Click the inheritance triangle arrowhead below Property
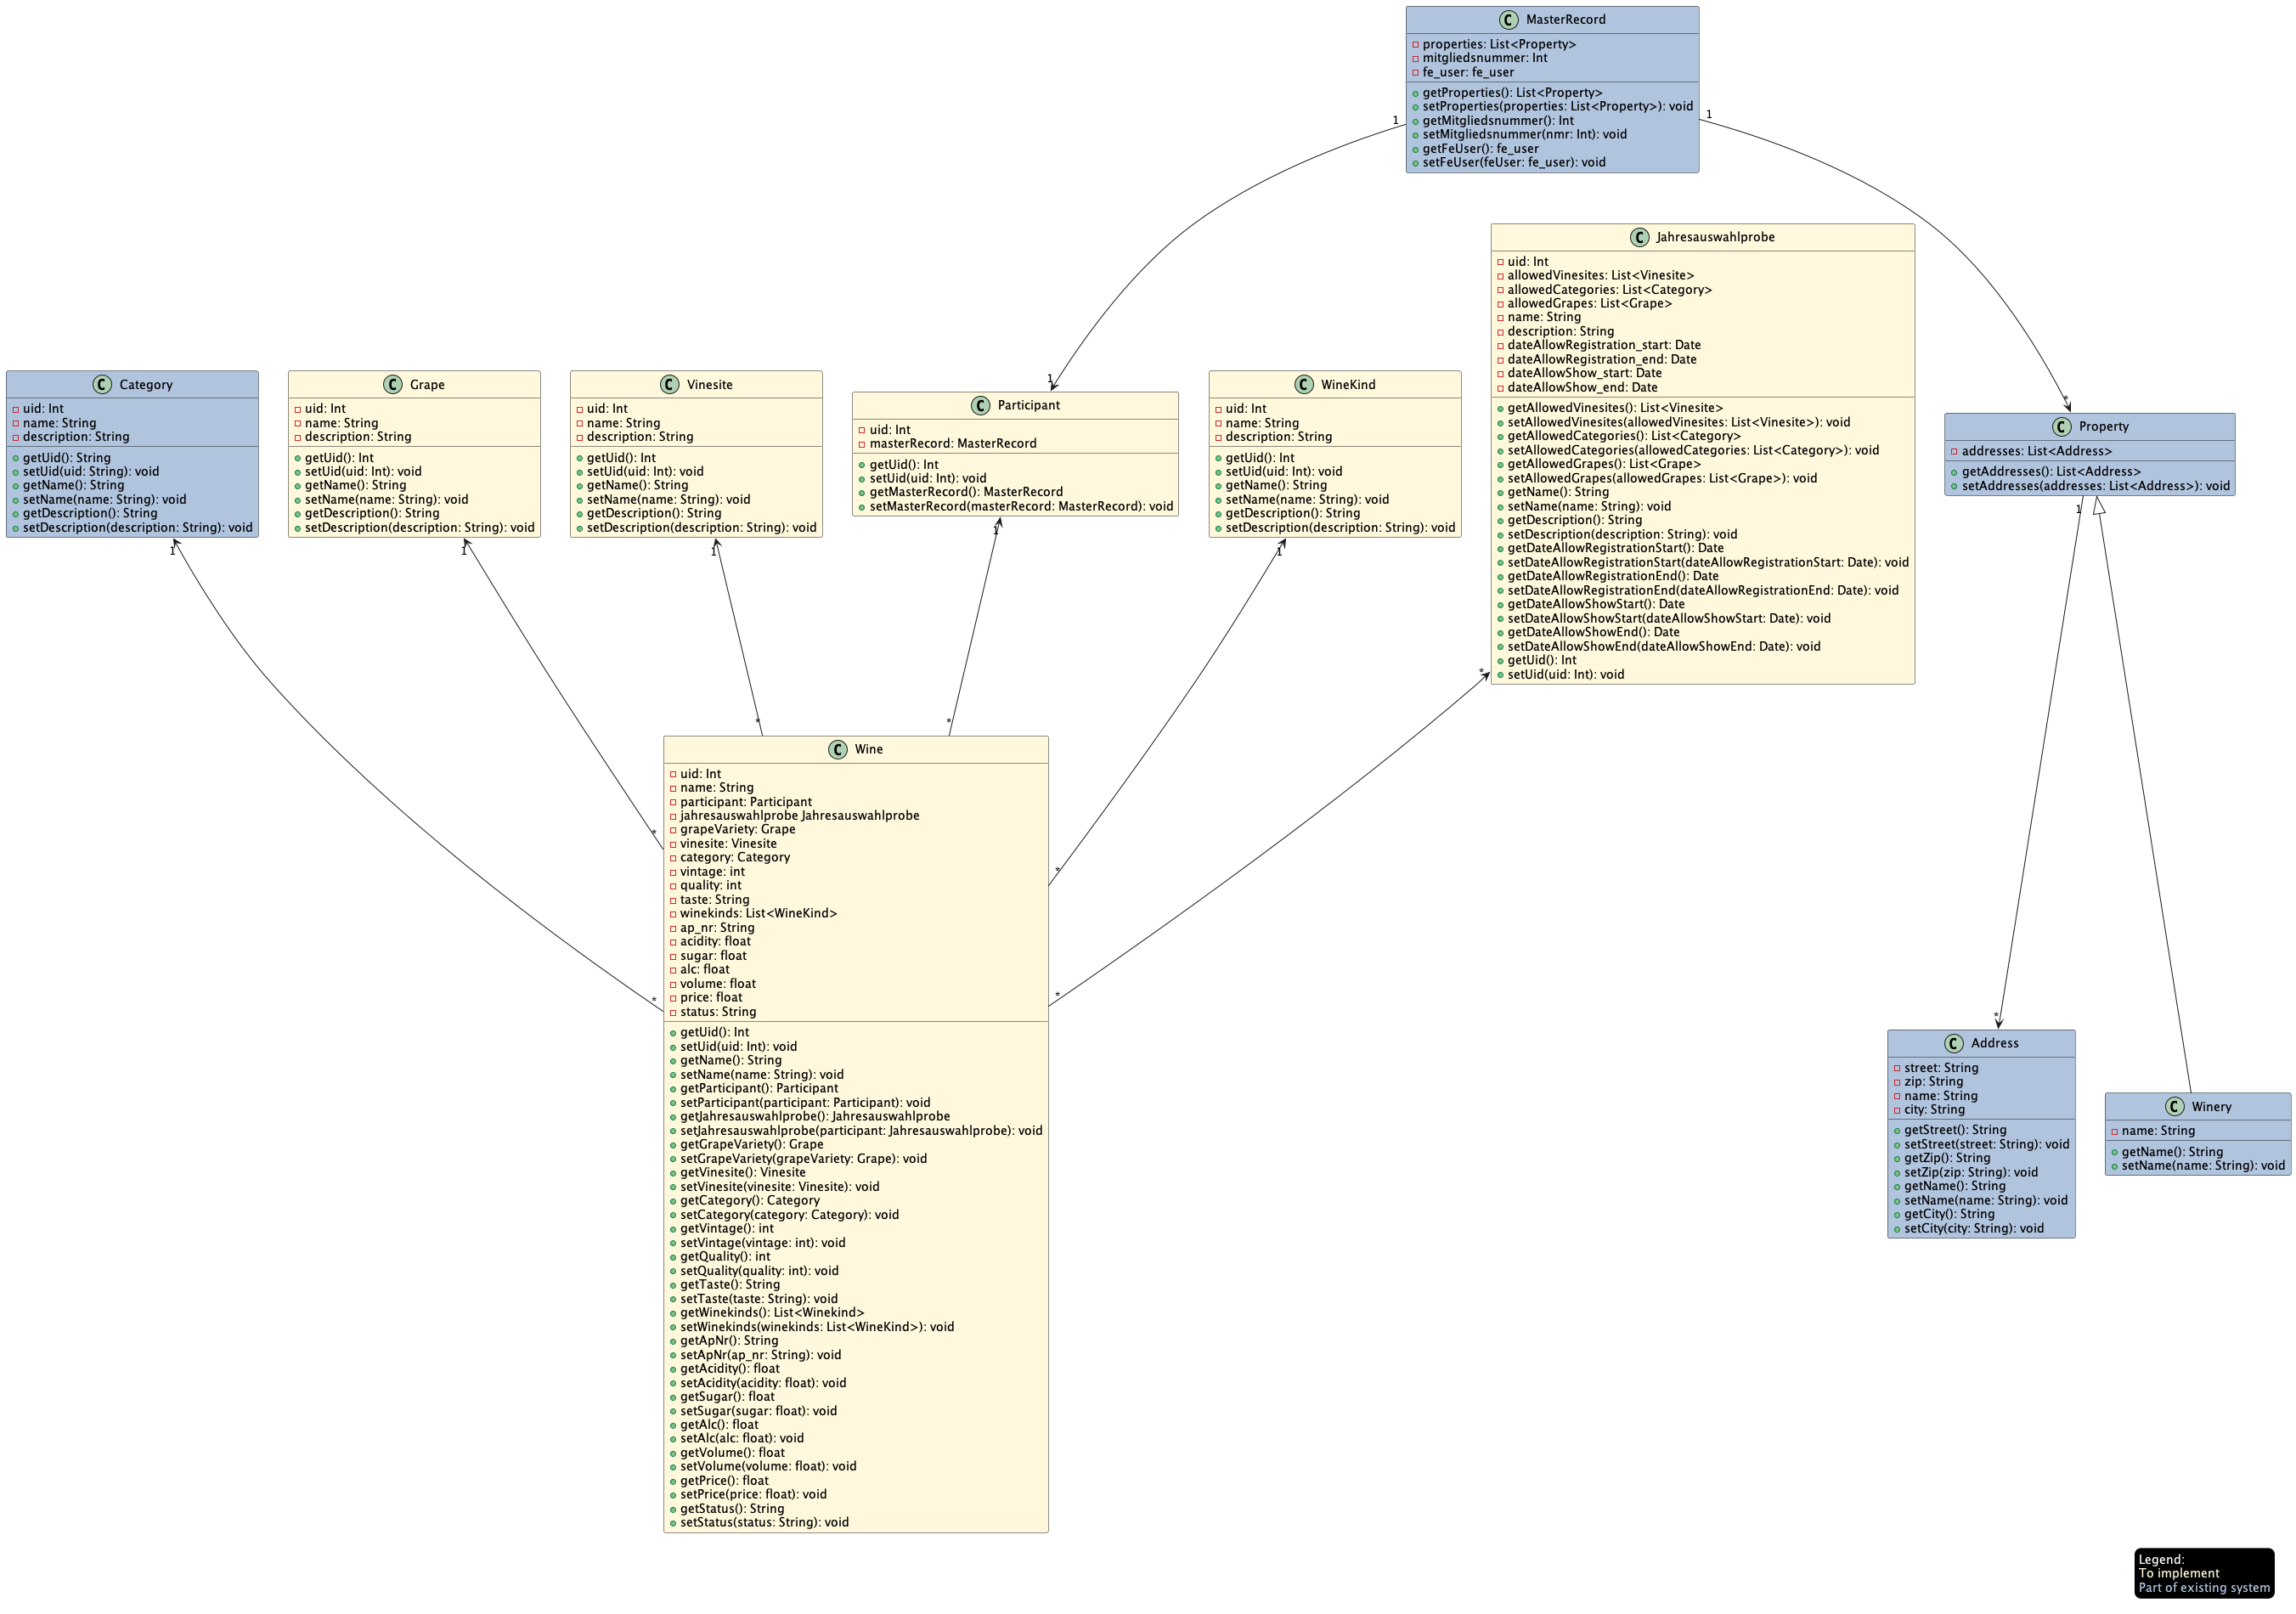This screenshot has height=1614, width=2296. 2099,506
